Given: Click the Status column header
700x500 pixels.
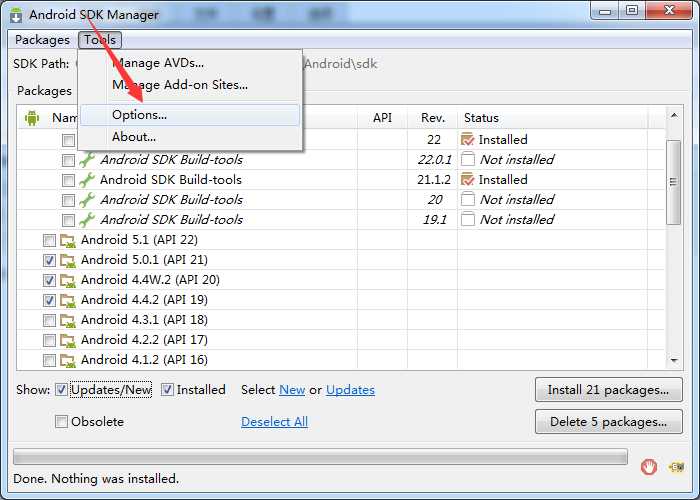Looking at the screenshot, I should click(553, 118).
